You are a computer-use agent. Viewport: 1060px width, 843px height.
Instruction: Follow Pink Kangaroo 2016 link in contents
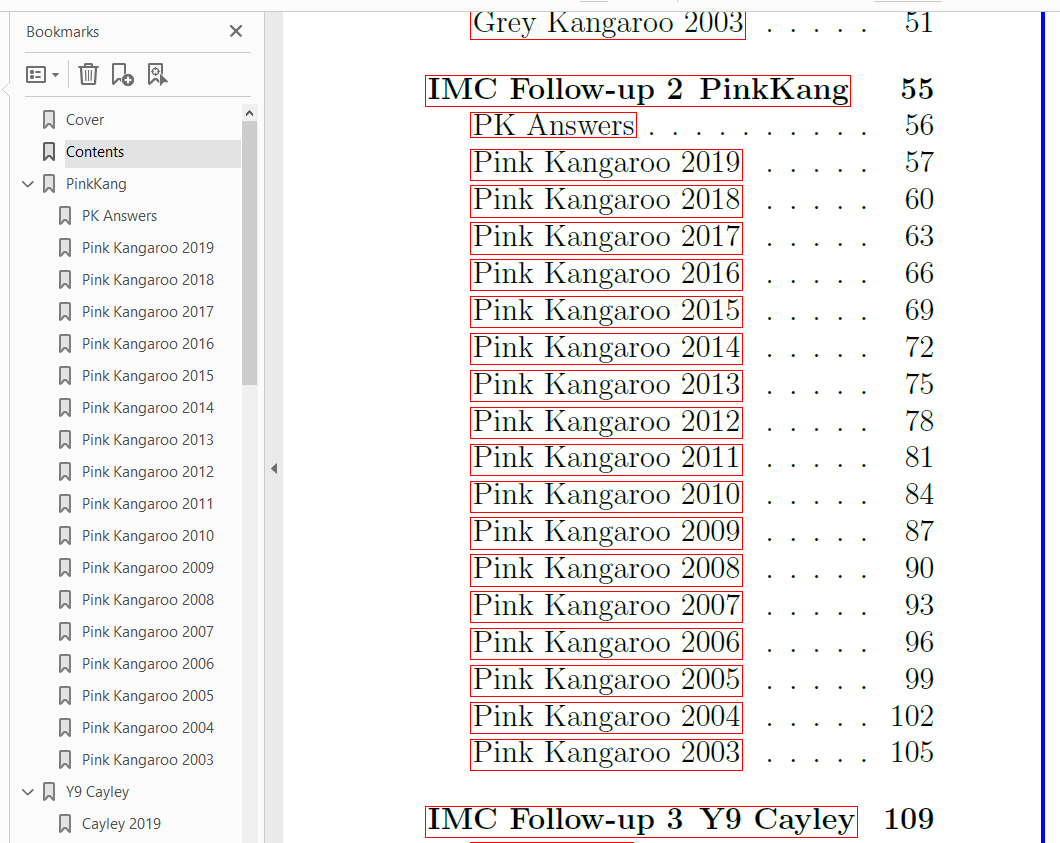pos(606,275)
